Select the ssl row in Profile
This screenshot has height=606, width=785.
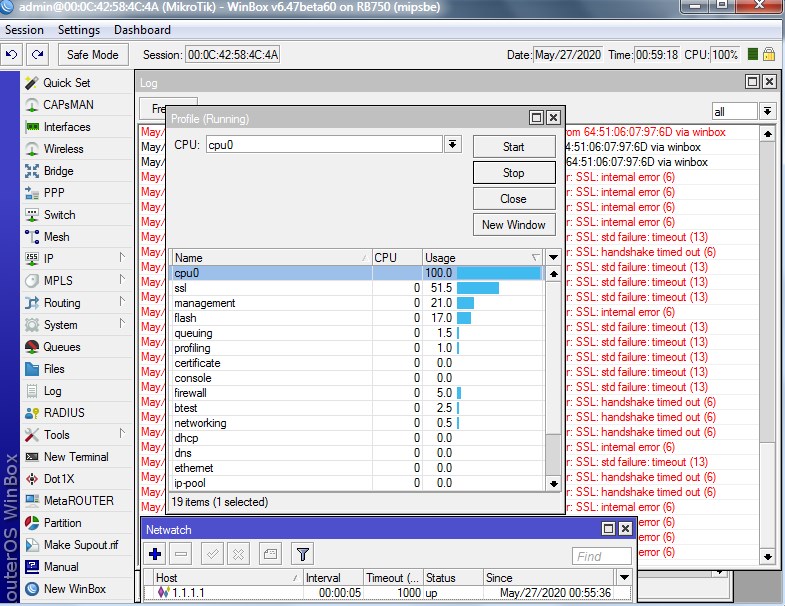pos(357,288)
